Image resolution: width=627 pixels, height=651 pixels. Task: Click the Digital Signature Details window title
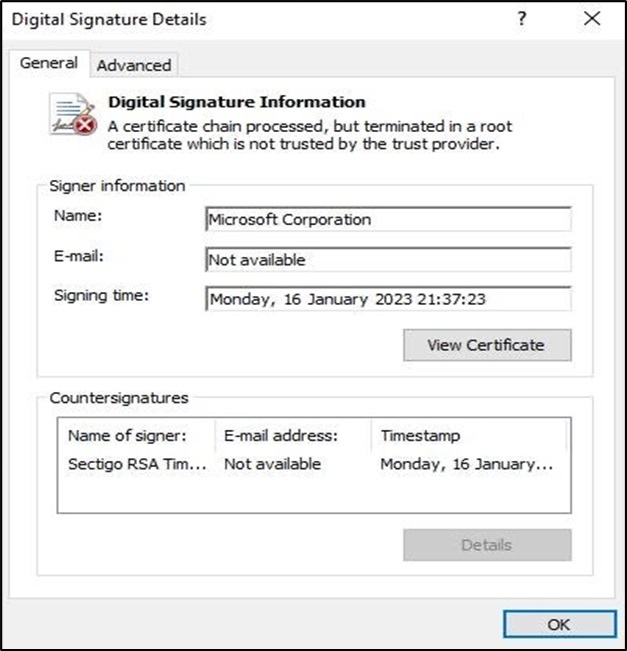coord(109,20)
